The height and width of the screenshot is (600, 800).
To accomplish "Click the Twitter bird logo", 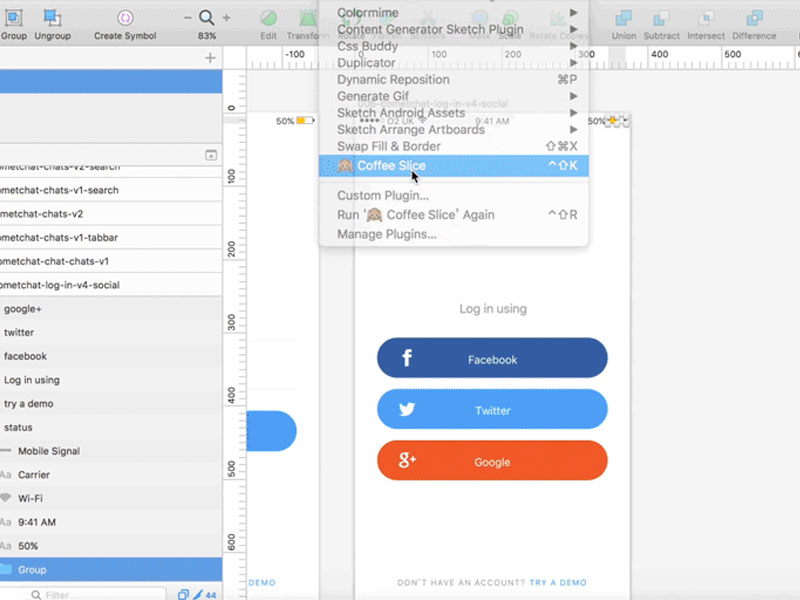I will (407, 409).
